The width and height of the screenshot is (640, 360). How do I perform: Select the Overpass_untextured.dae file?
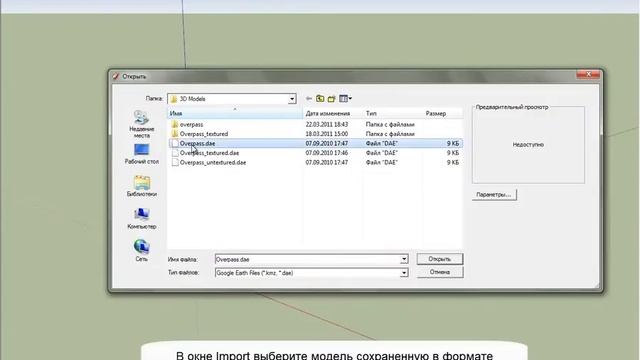(315, 162)
